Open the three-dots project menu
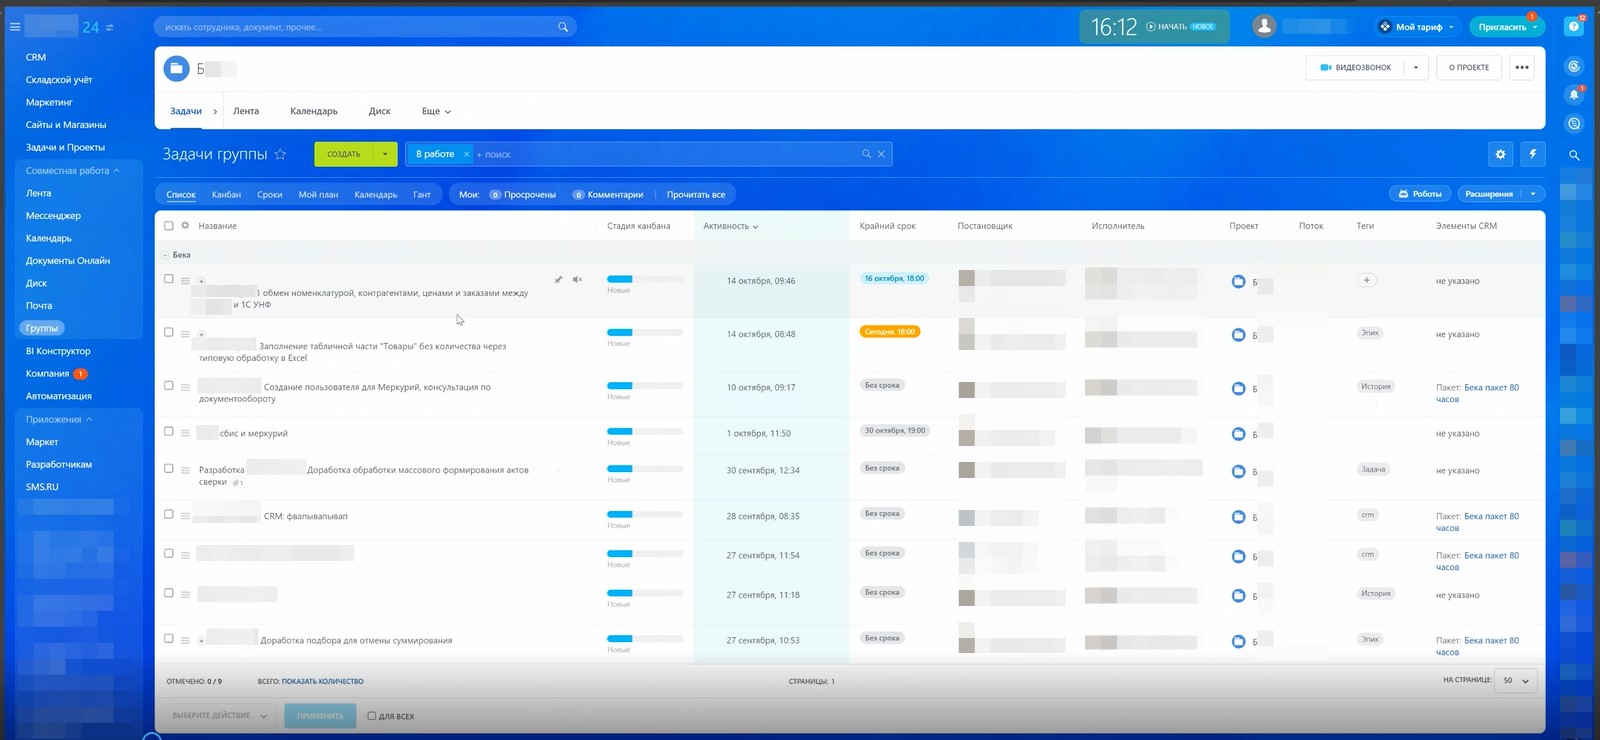1600x740 pixels. point(1521,68)
